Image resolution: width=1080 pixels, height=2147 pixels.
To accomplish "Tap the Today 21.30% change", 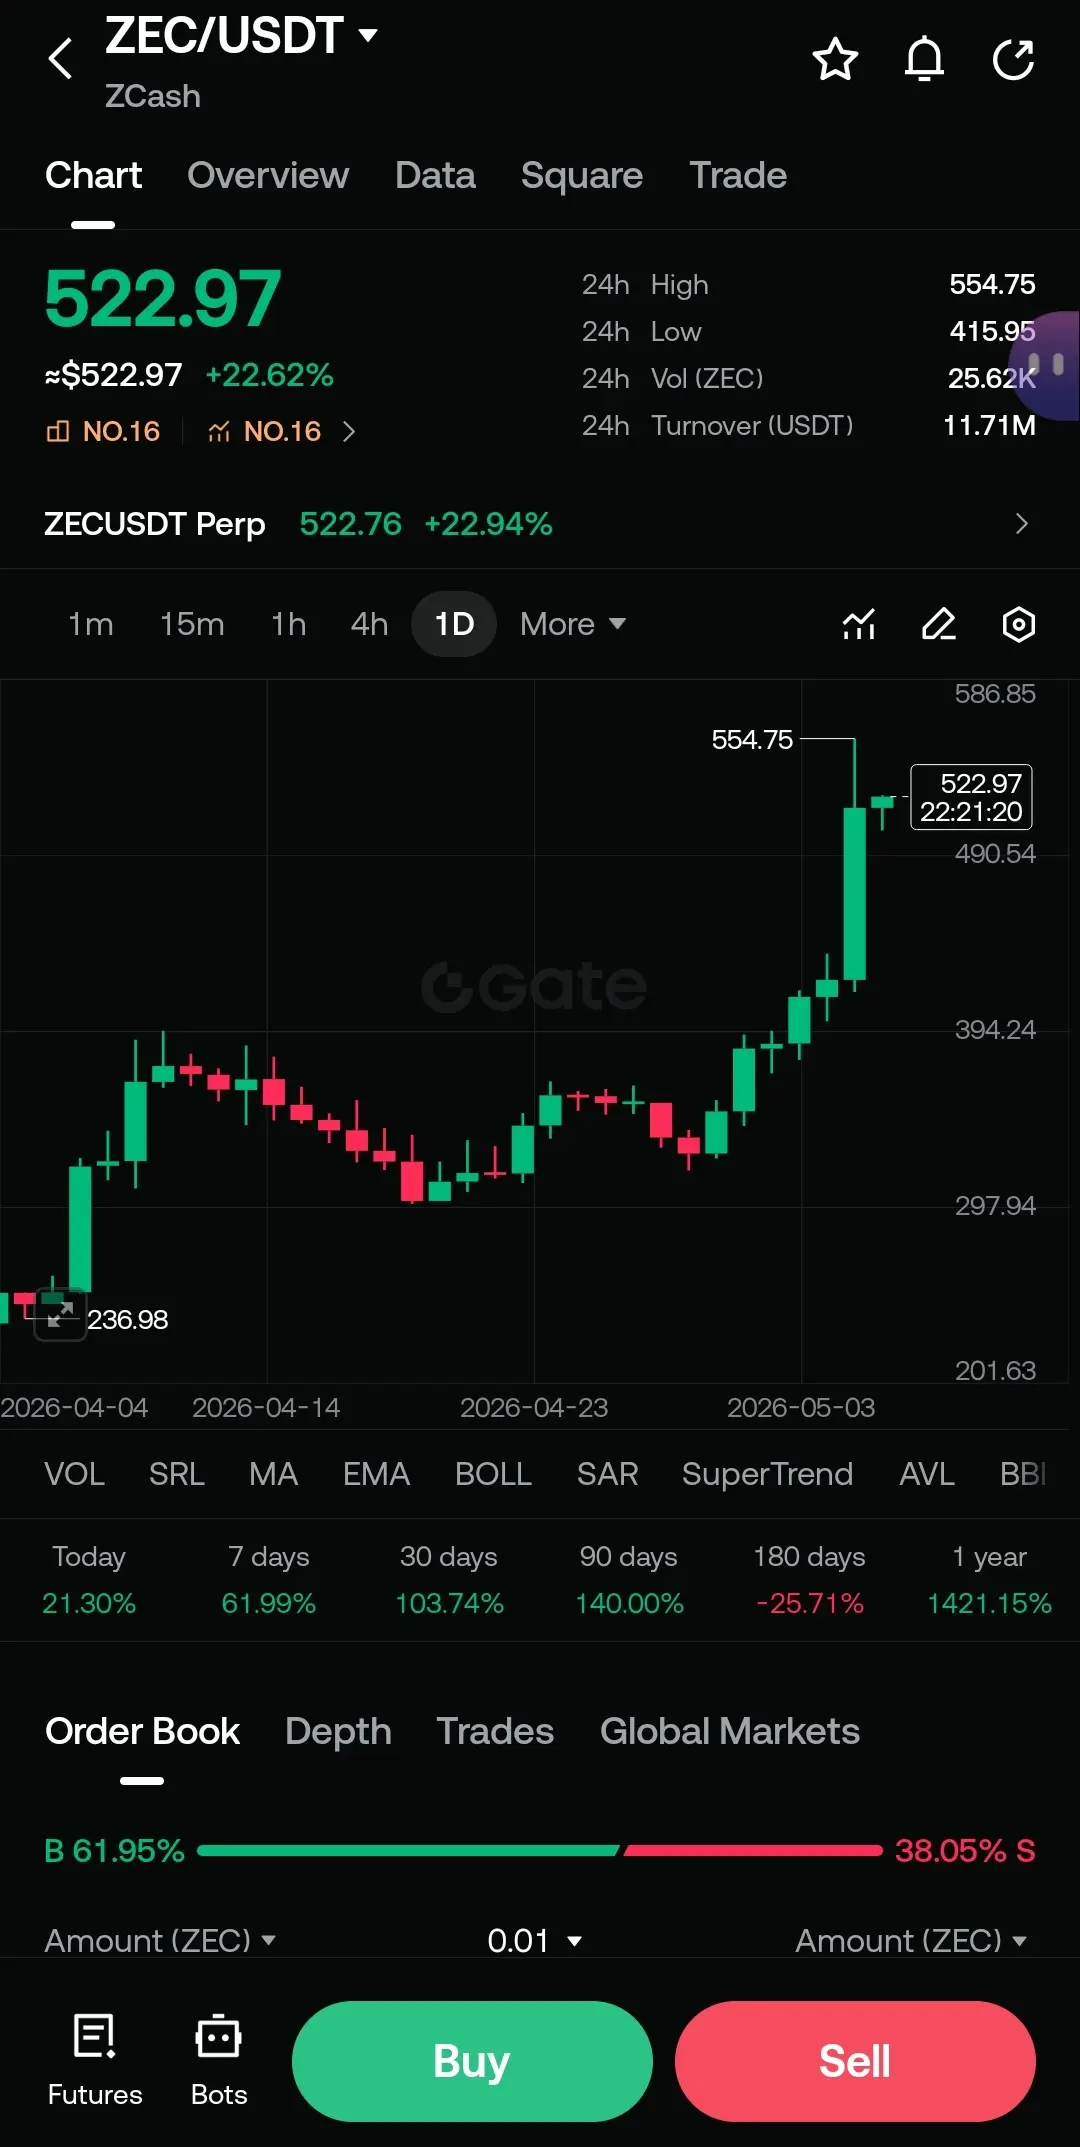I will click(89, 1580).
